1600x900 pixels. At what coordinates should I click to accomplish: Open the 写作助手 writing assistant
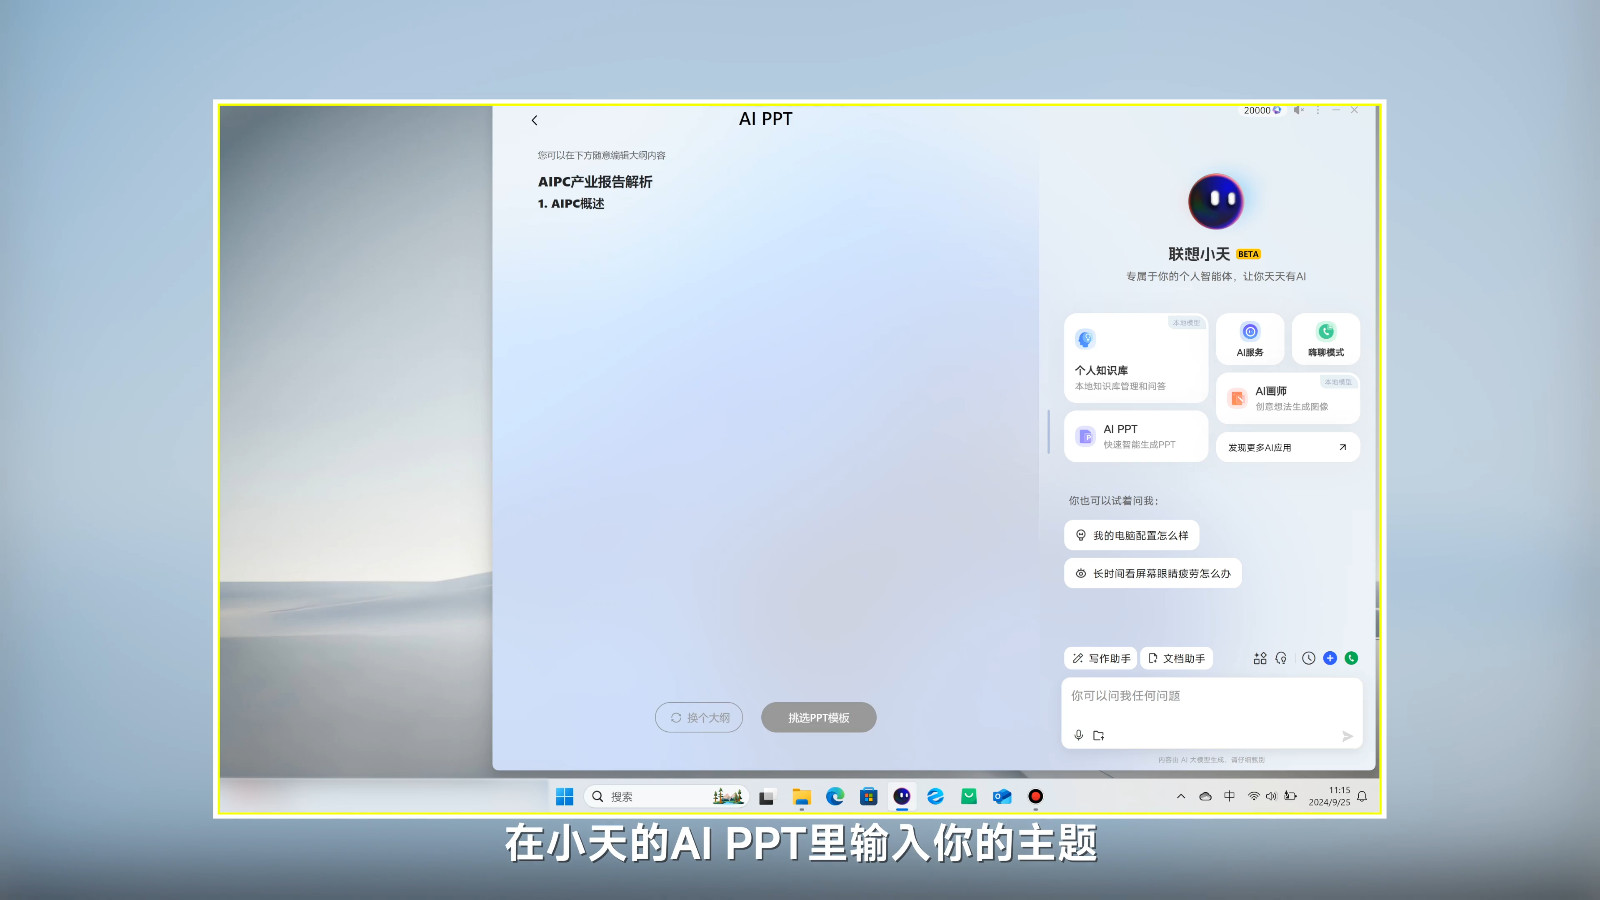coord(1101,658)
